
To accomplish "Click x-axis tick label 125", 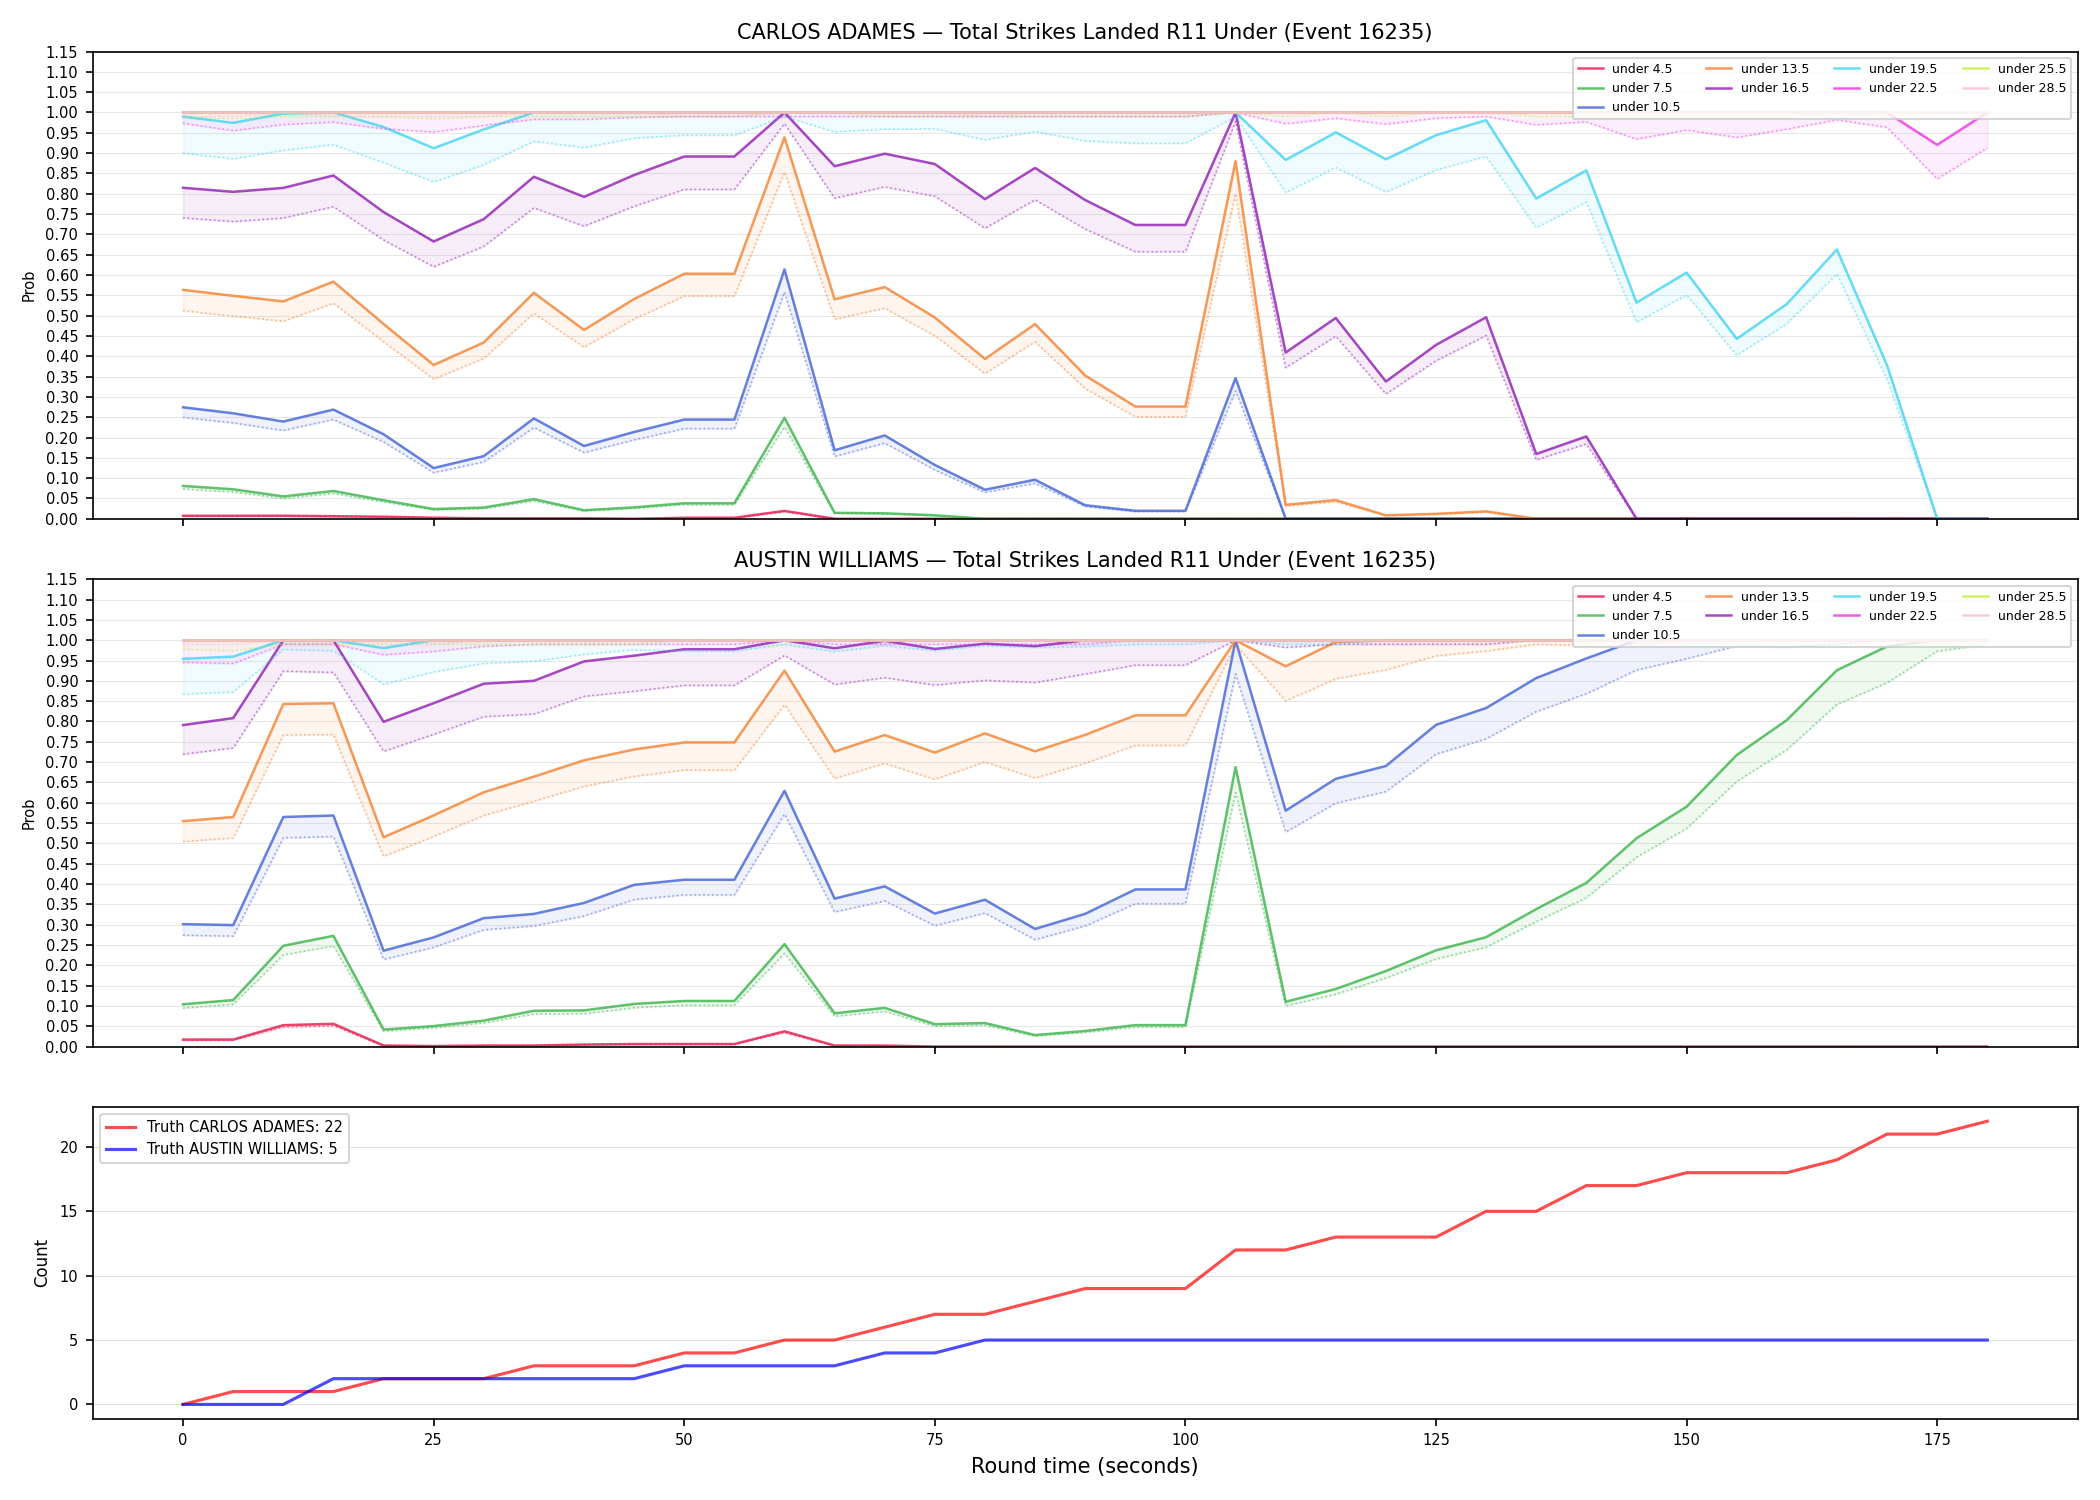I will click(x=1436, y=1440).
